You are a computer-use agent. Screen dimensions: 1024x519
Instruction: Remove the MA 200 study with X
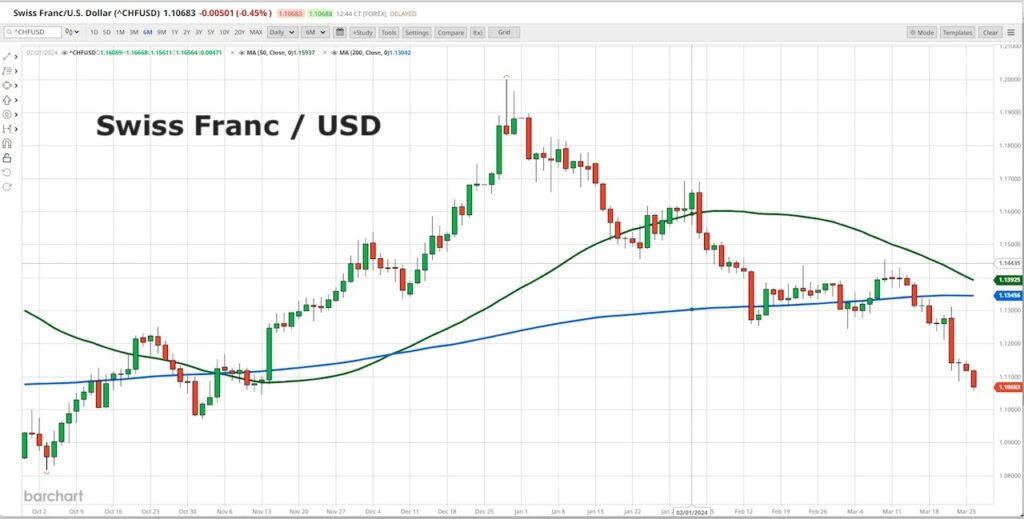325,52
